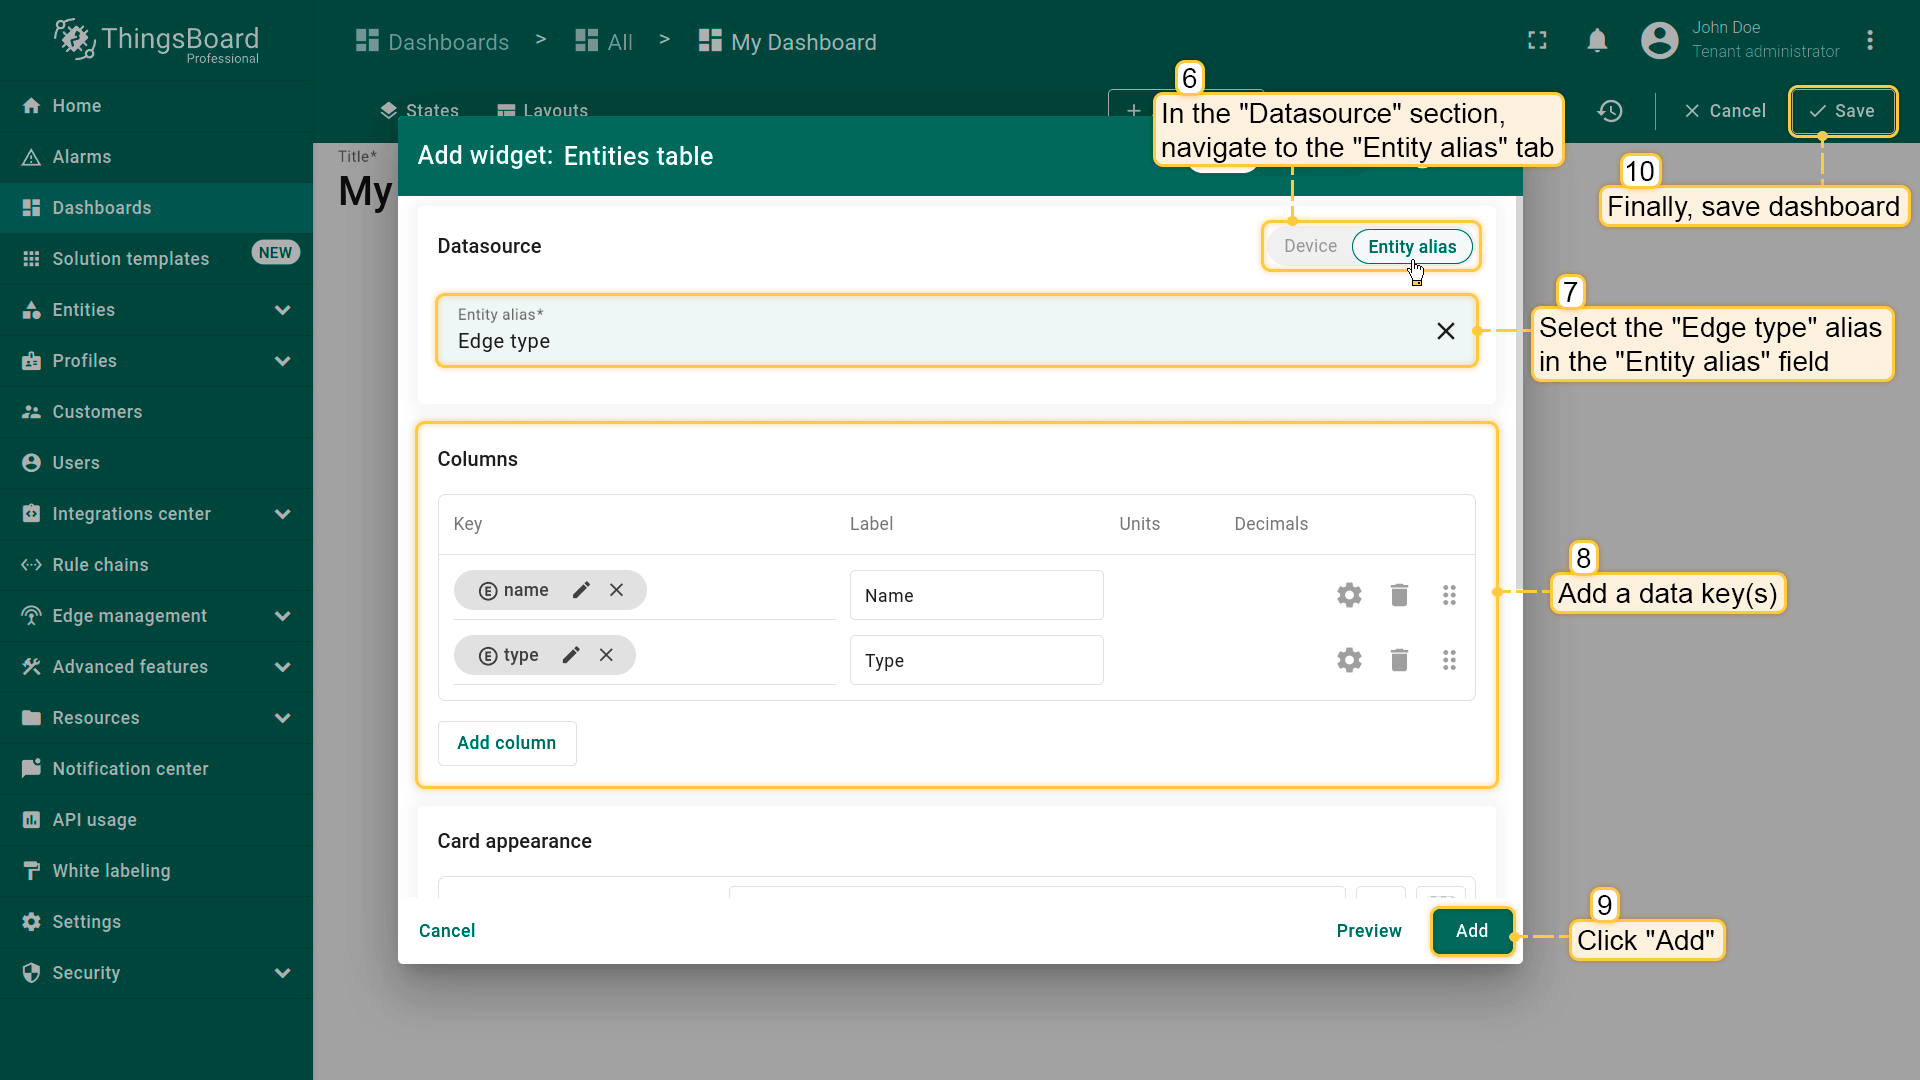
Task: Click the Add column button
Action: coord(506,743)
